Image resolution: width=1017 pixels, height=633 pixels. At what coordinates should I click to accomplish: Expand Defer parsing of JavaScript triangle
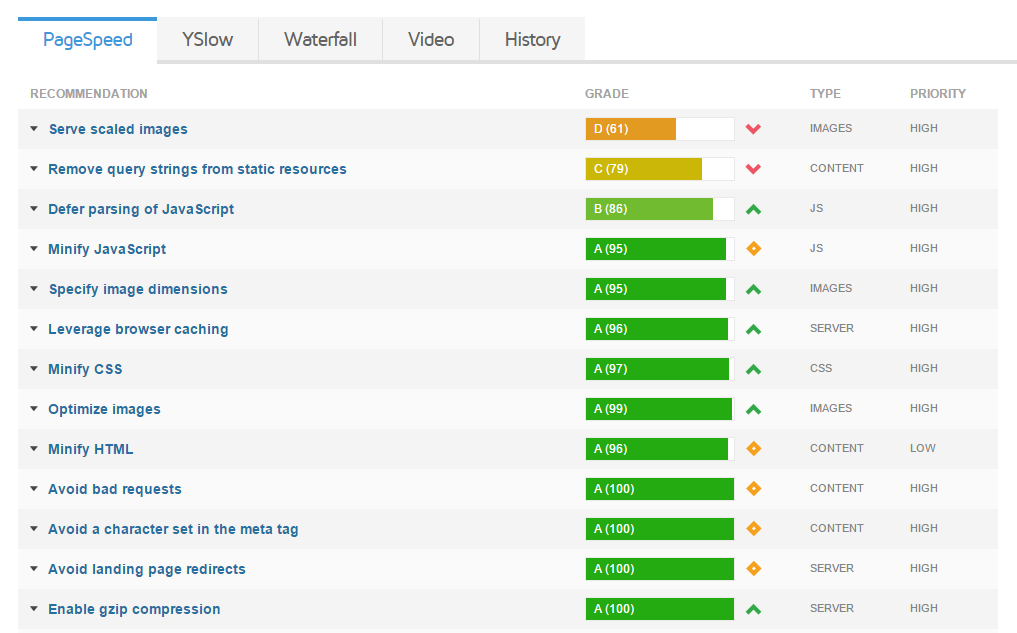coord(34,209)
